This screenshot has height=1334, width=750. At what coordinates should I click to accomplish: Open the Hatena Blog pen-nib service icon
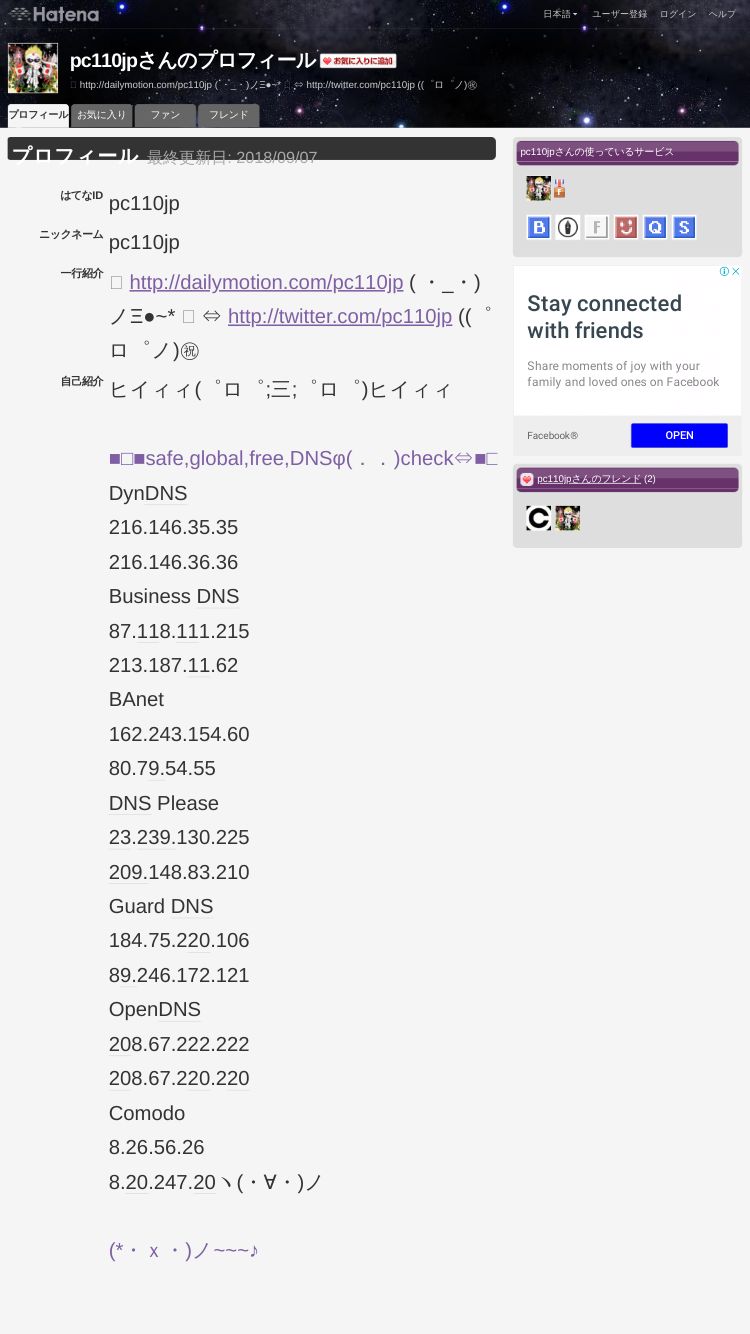[568, 227]
